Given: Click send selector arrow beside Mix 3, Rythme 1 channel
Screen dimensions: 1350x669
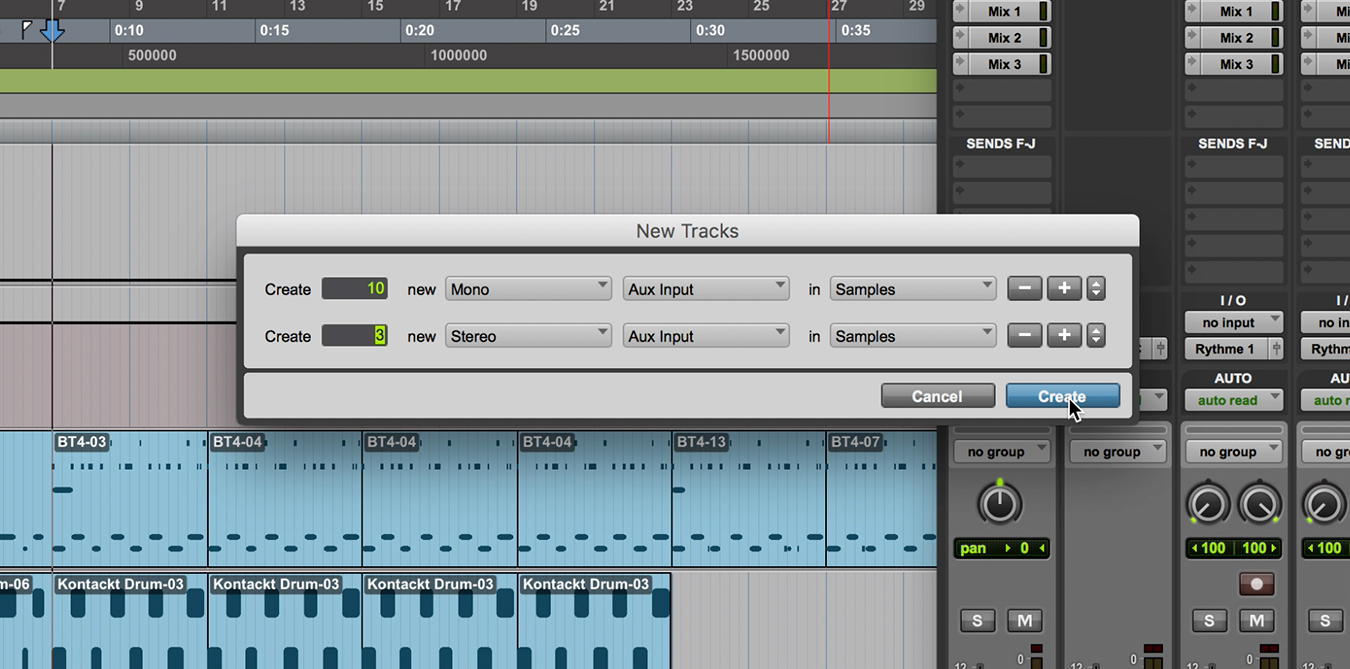Looking at the screenshot, I should (x=1193, y=64).
